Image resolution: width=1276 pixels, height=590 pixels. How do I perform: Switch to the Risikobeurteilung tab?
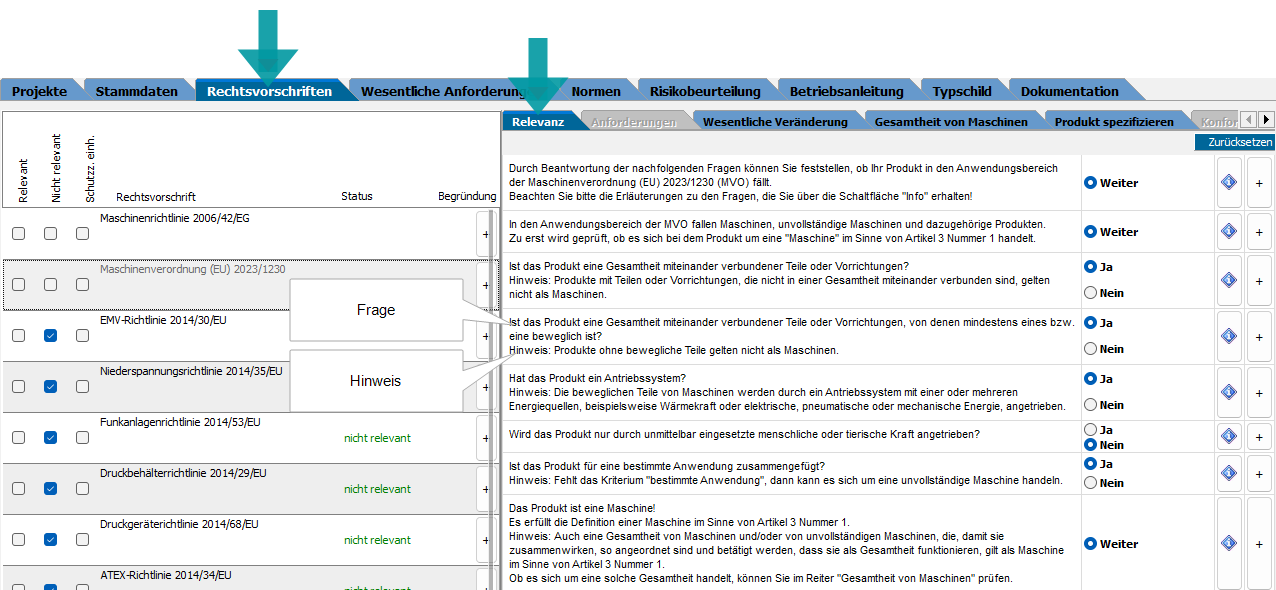(x=704, y=91)
